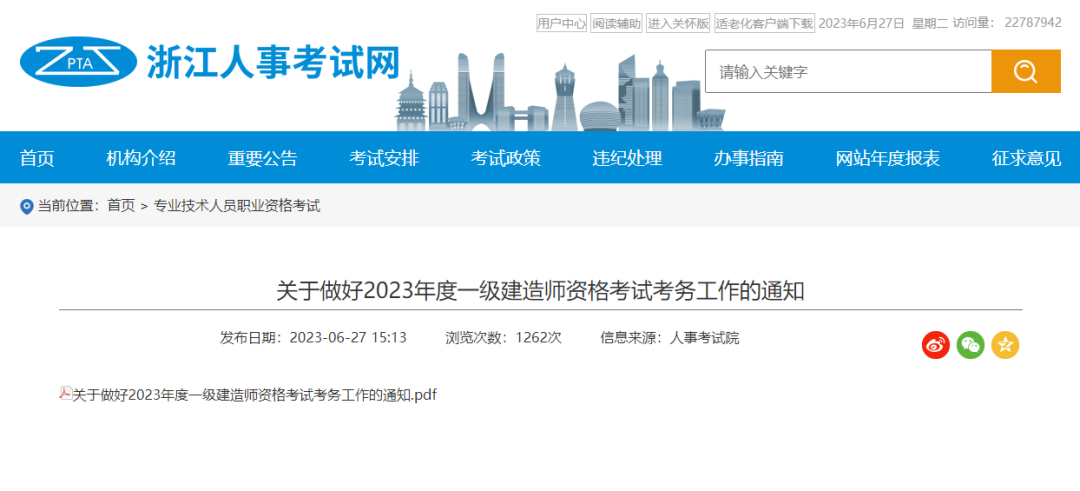Click 阅读辅助 link at top
Screen dimensions: 1080x491
click(616, 23)
